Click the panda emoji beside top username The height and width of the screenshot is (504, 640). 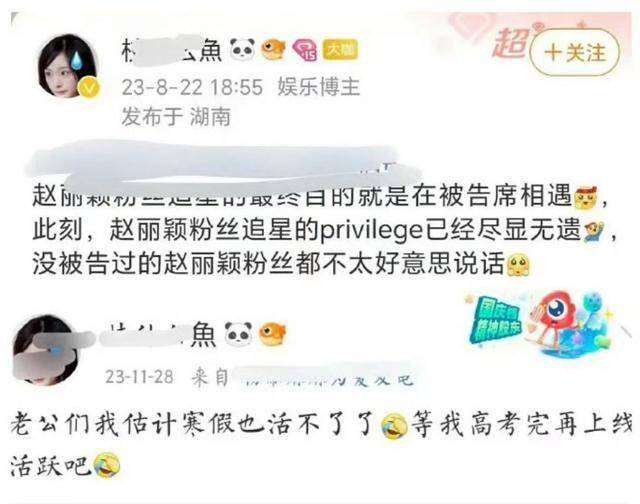pos(242,50)
